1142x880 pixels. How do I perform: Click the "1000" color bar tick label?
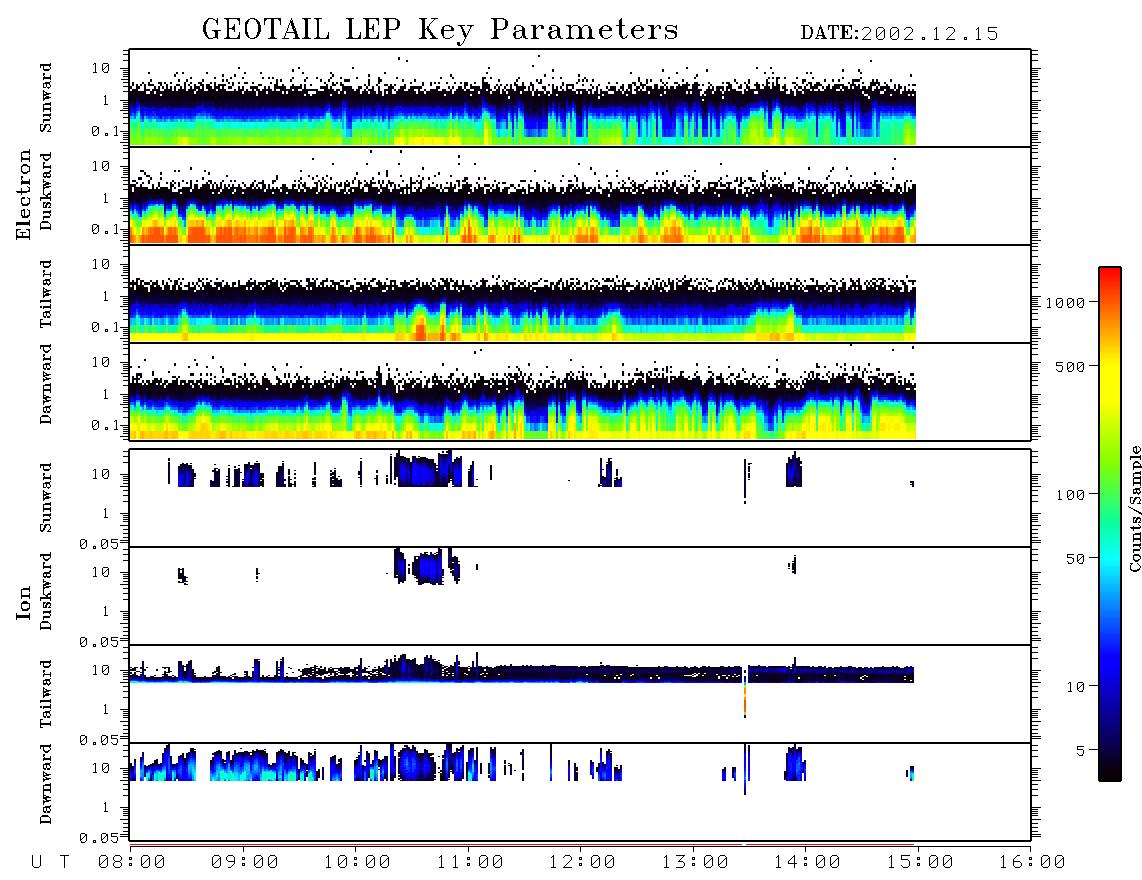click(x=1065, y=303)
